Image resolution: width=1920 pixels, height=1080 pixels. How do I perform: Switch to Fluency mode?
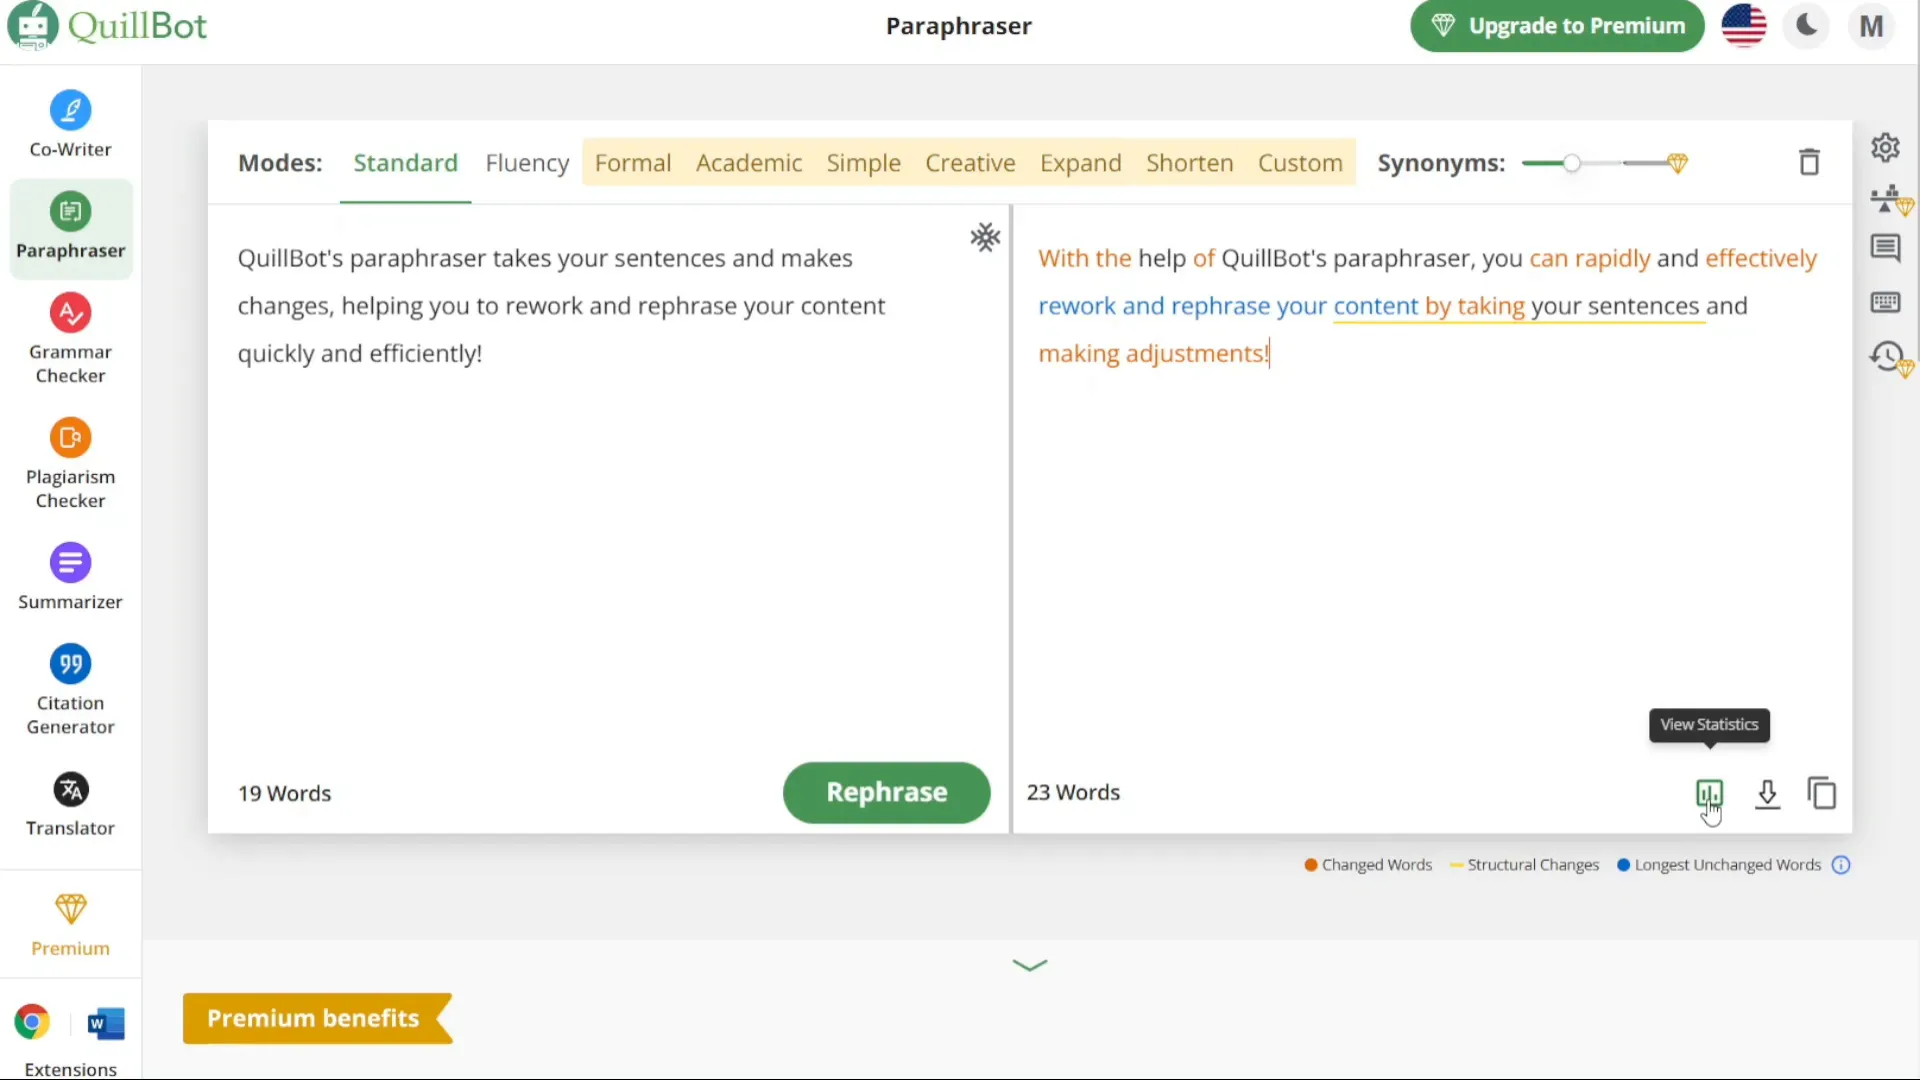[x=527, y=163]
